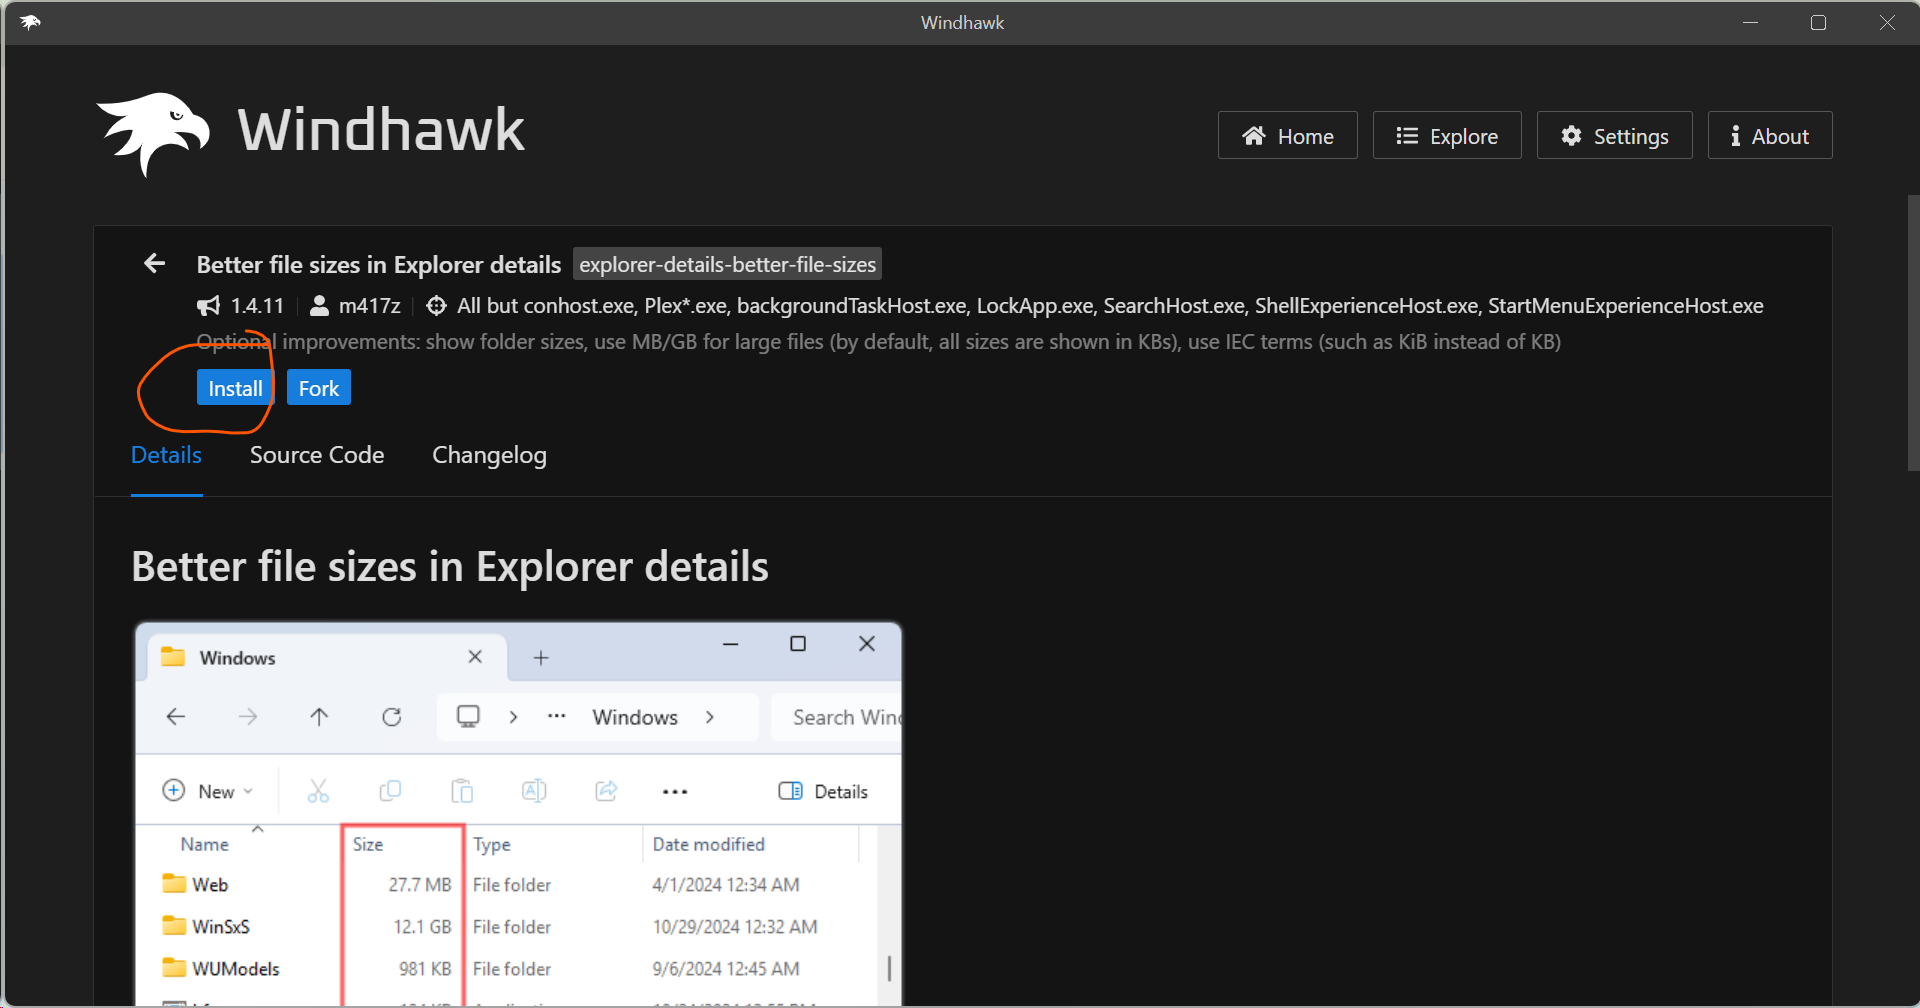Viewport: 1920px width, 1008px height.
Task: Click the Windhawk icon in the title bar
Action: pyautogui.click(x=30, y=22)
